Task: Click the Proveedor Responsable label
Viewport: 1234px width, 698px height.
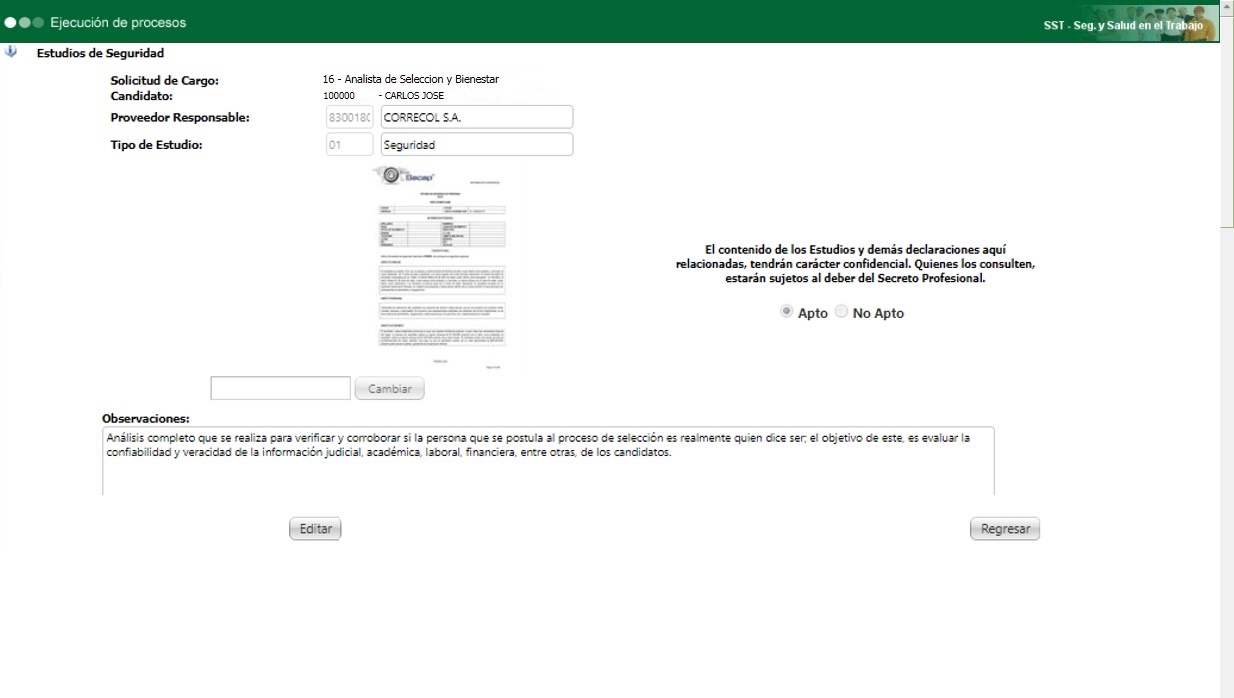Action: (x=179, y=117)
